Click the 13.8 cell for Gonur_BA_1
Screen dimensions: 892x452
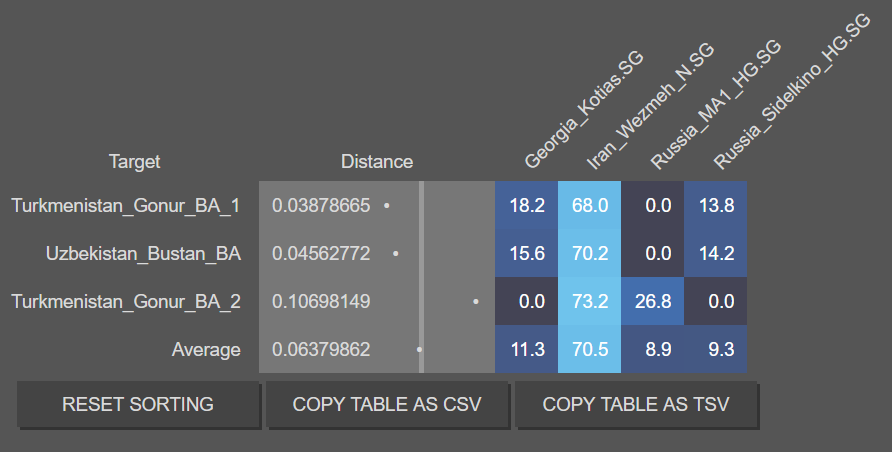(716, 205)
